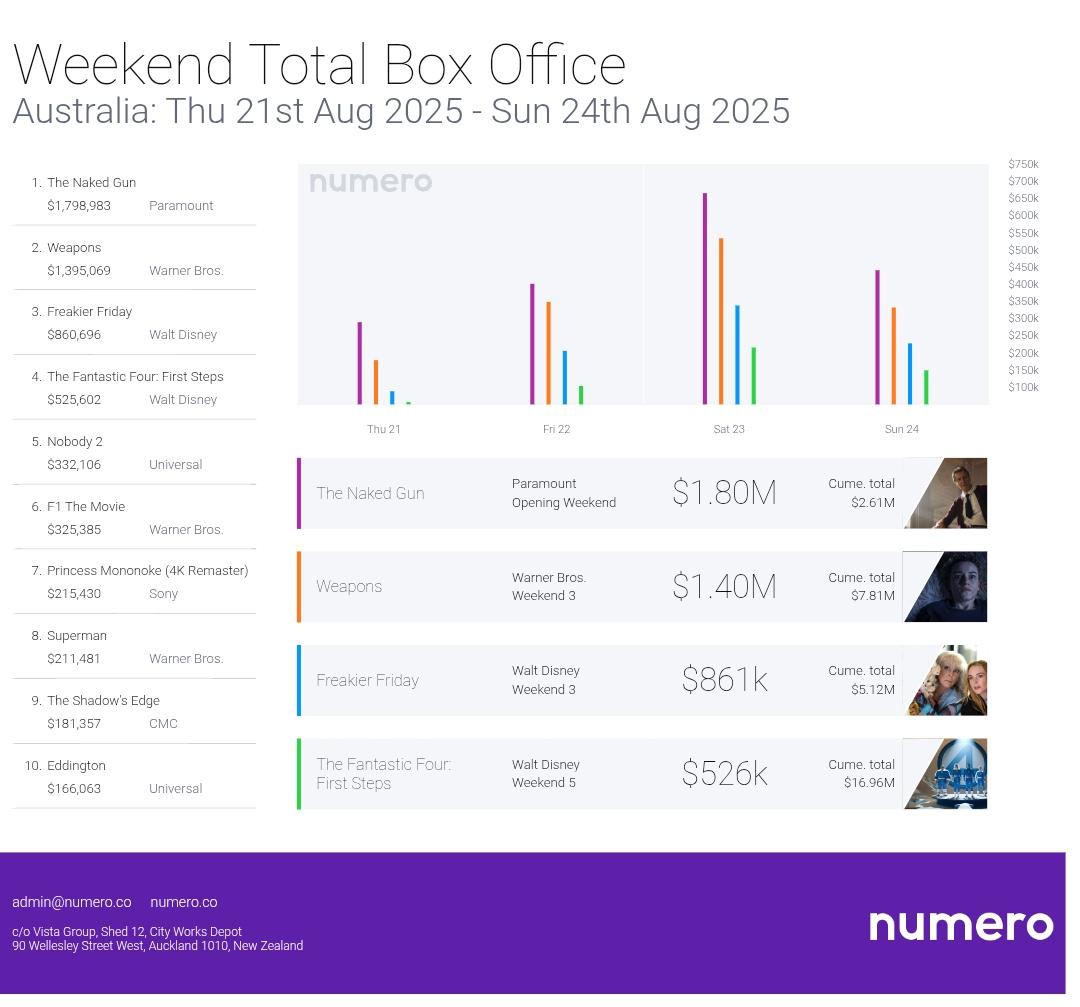Click the Cume. total $7.81M value

[x=873, y=596]
